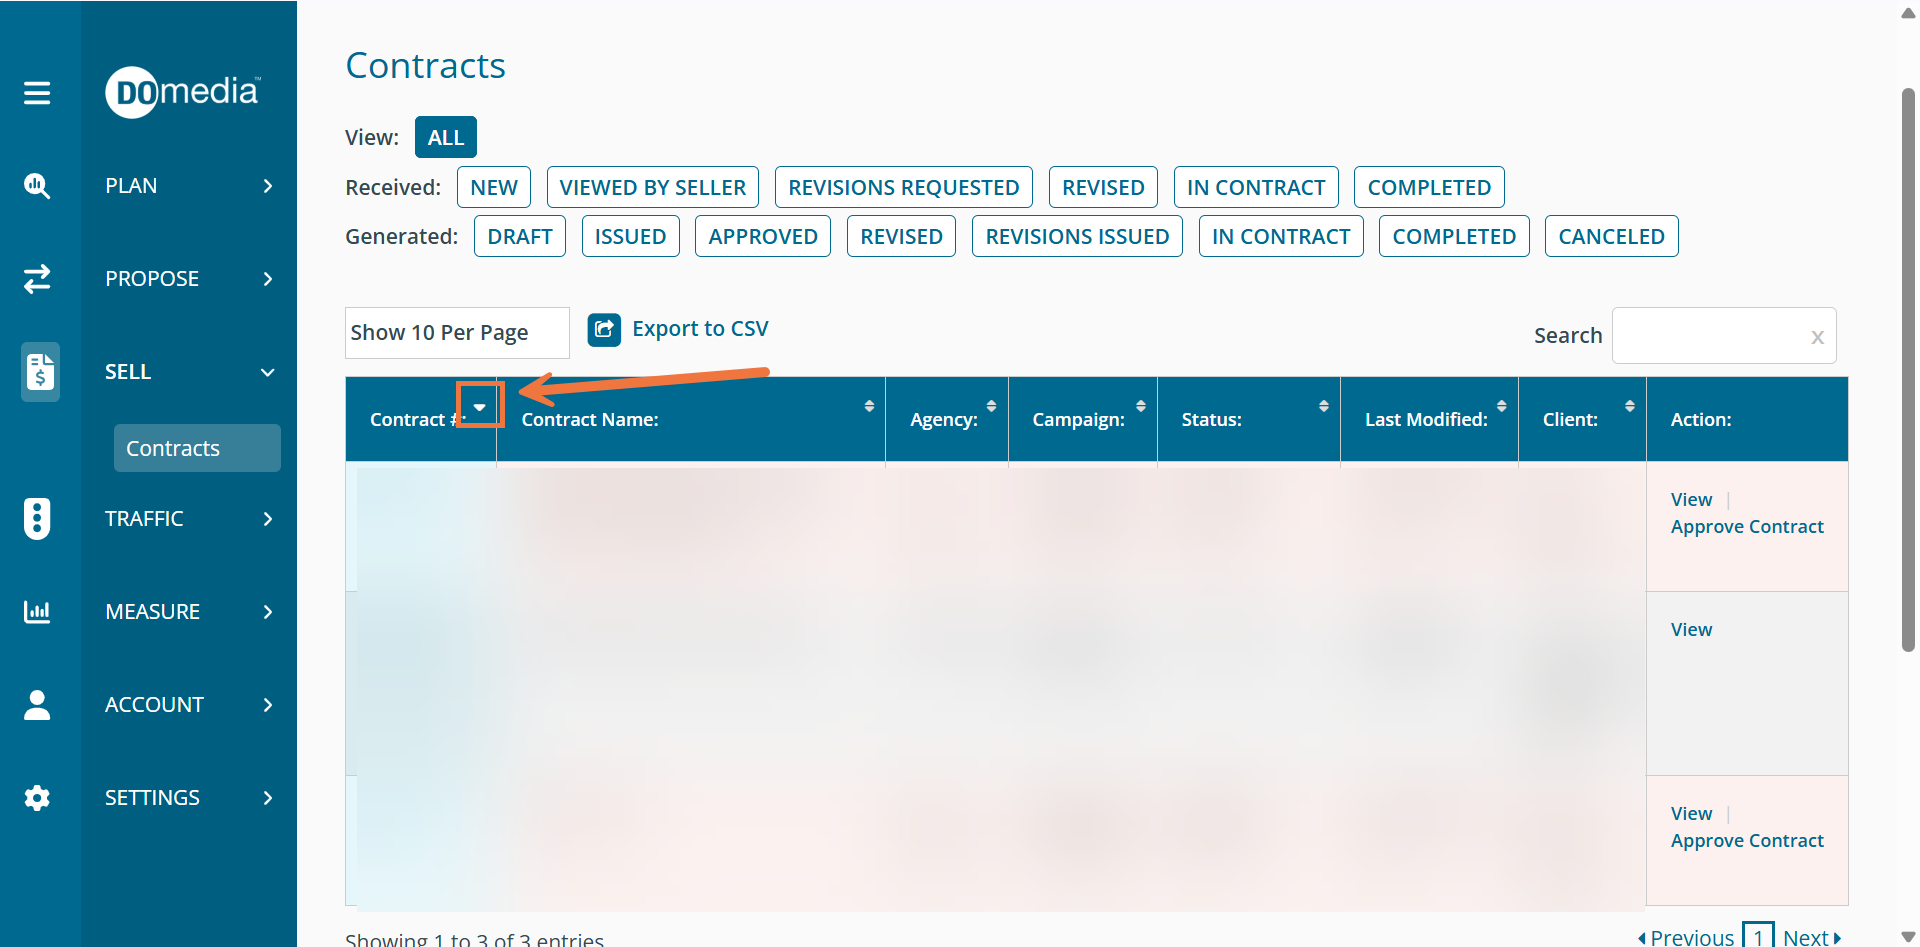1920x947 pixels.
Task: Collapse the SELL menu section
Action: 267,372
